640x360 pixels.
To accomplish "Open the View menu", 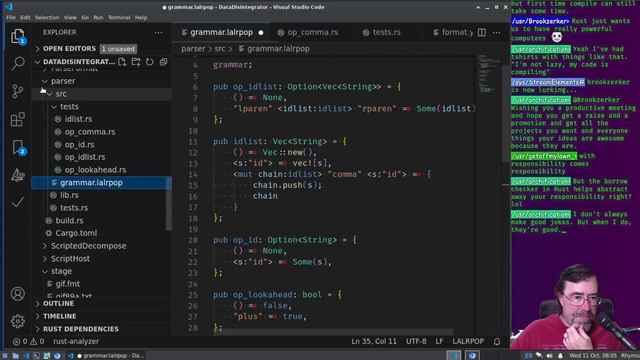I will pyautogui.click(x=70, y=18).
